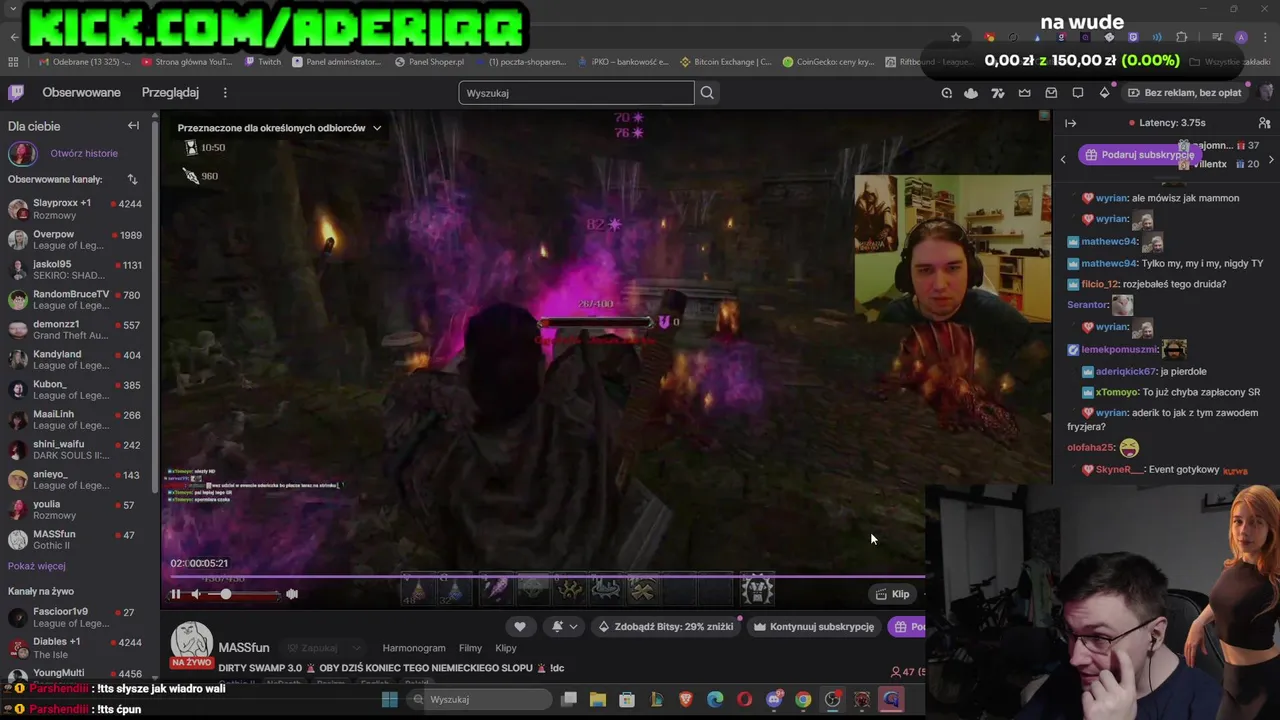
Task: Open Otwórz historie link
Action: 84,153
